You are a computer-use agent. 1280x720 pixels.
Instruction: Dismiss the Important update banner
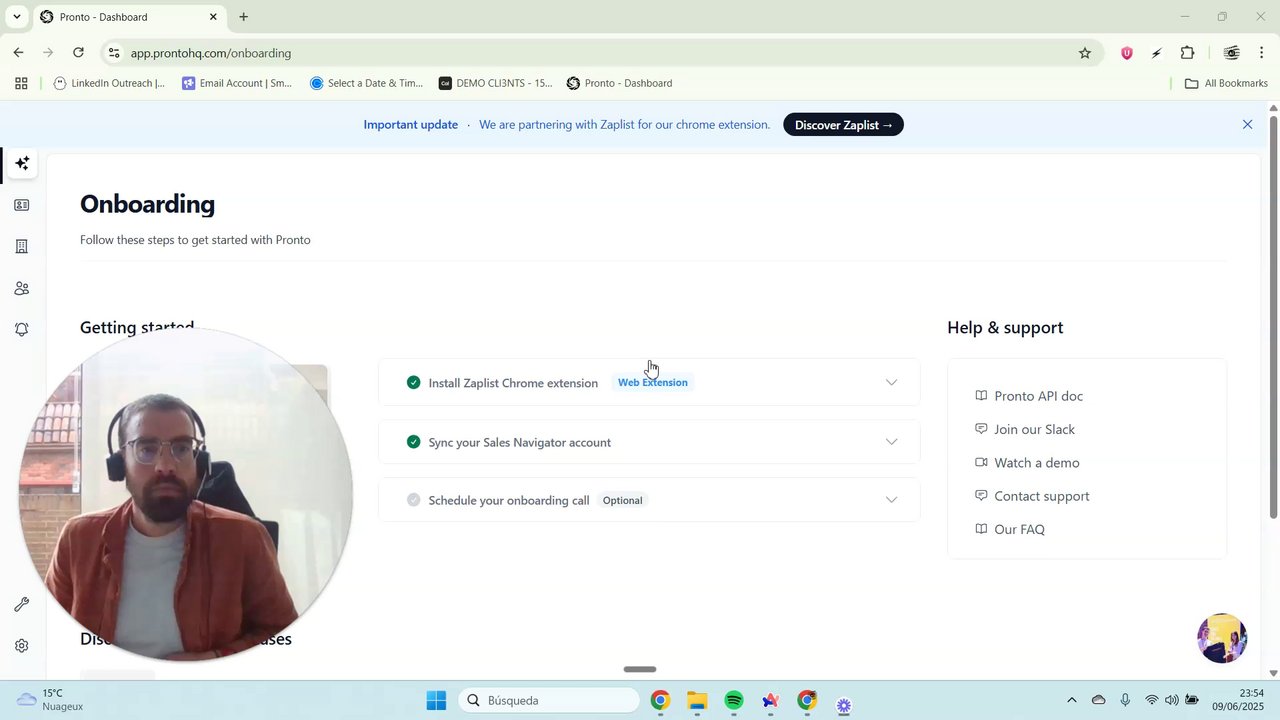tap(1247, 125)
